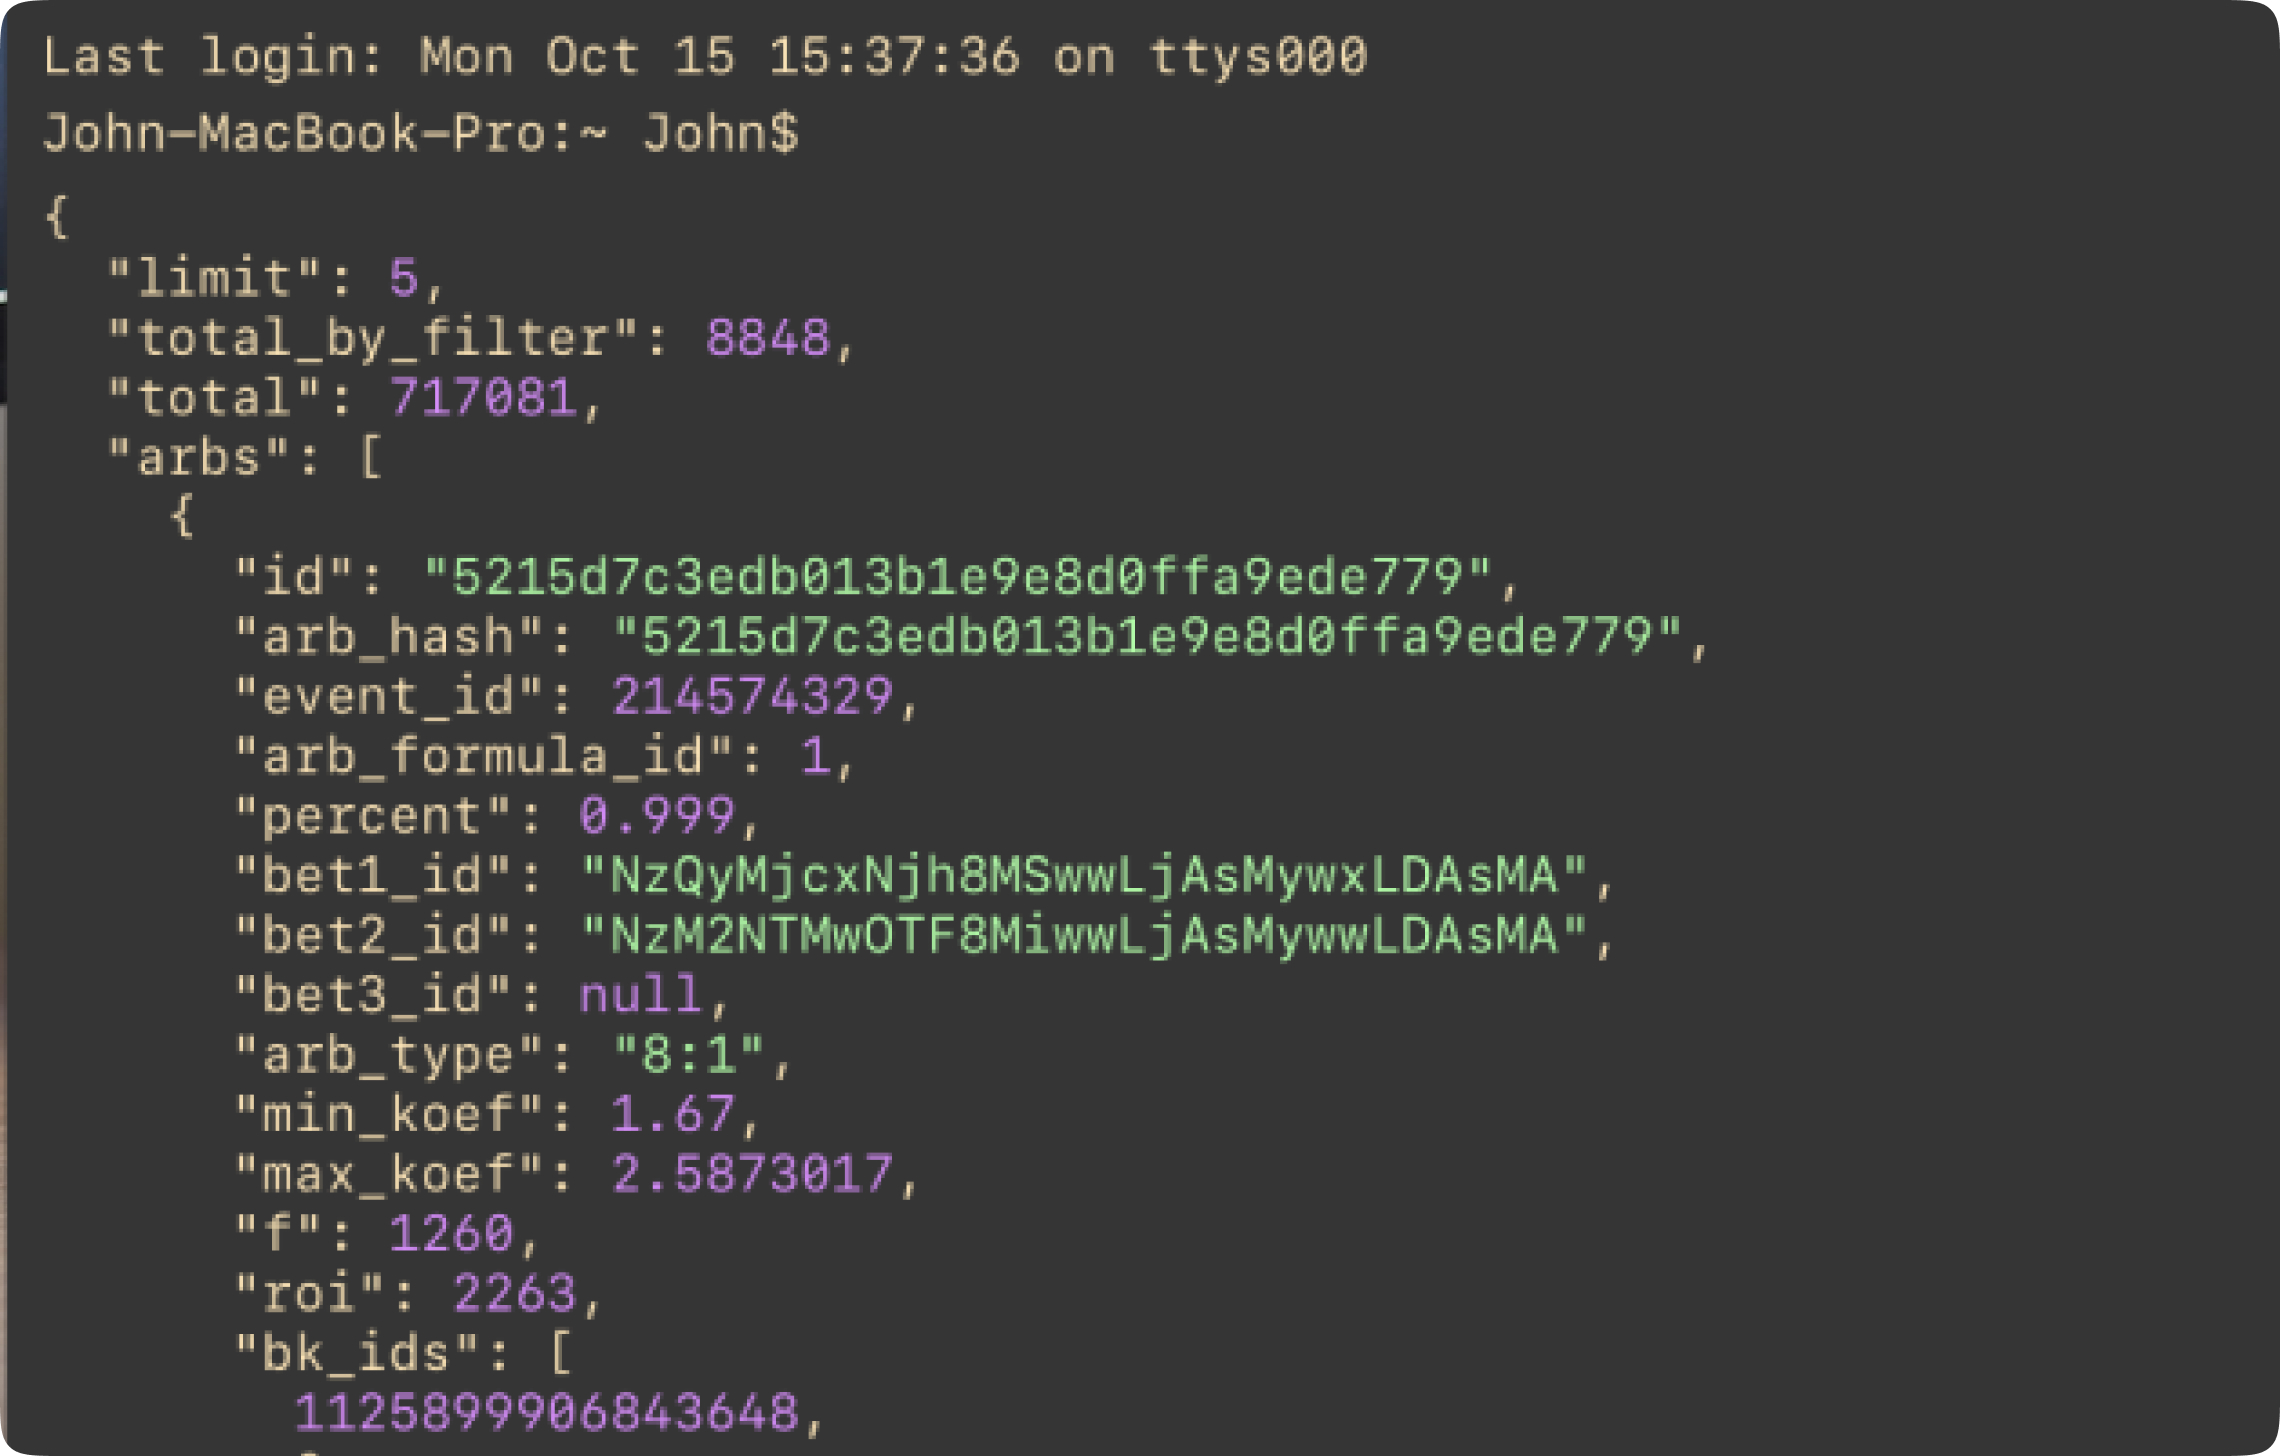Click the "arb_hash" key name
This screenshot has height=1456, width=2280.
point(388,637)
